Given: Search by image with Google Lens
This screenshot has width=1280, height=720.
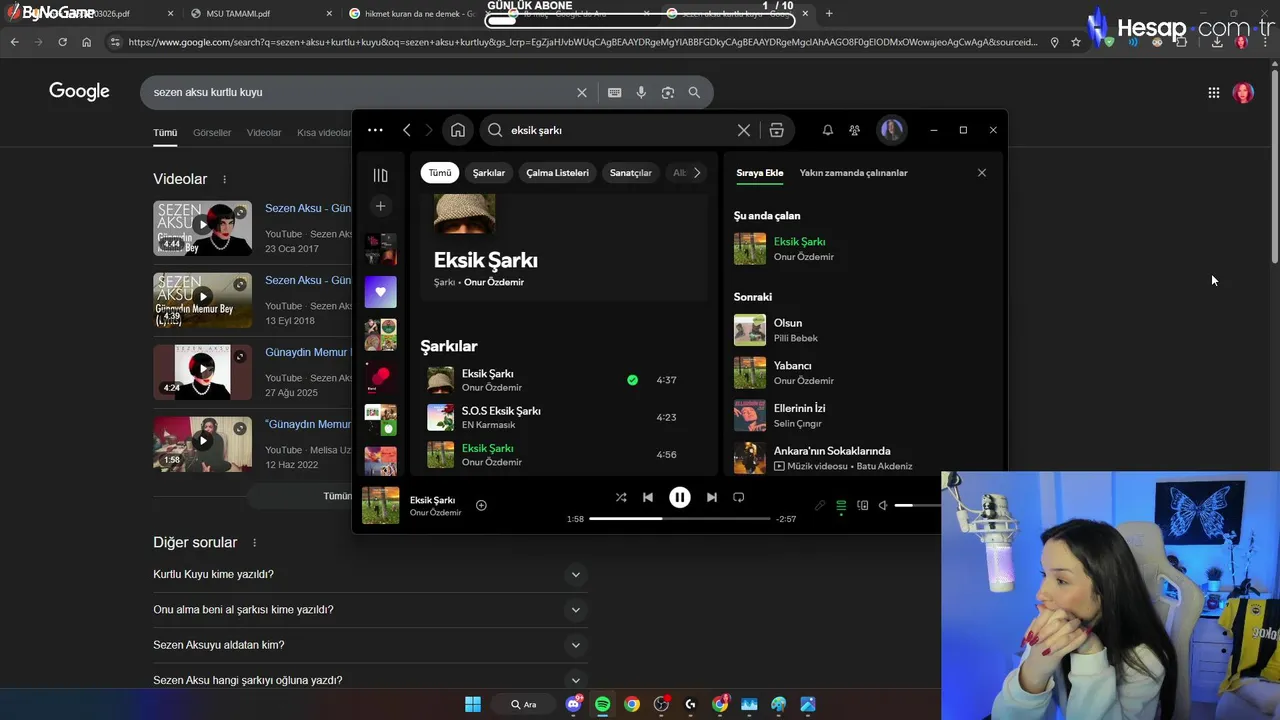Looking at the screenshot, I should [x=668, y=92].
